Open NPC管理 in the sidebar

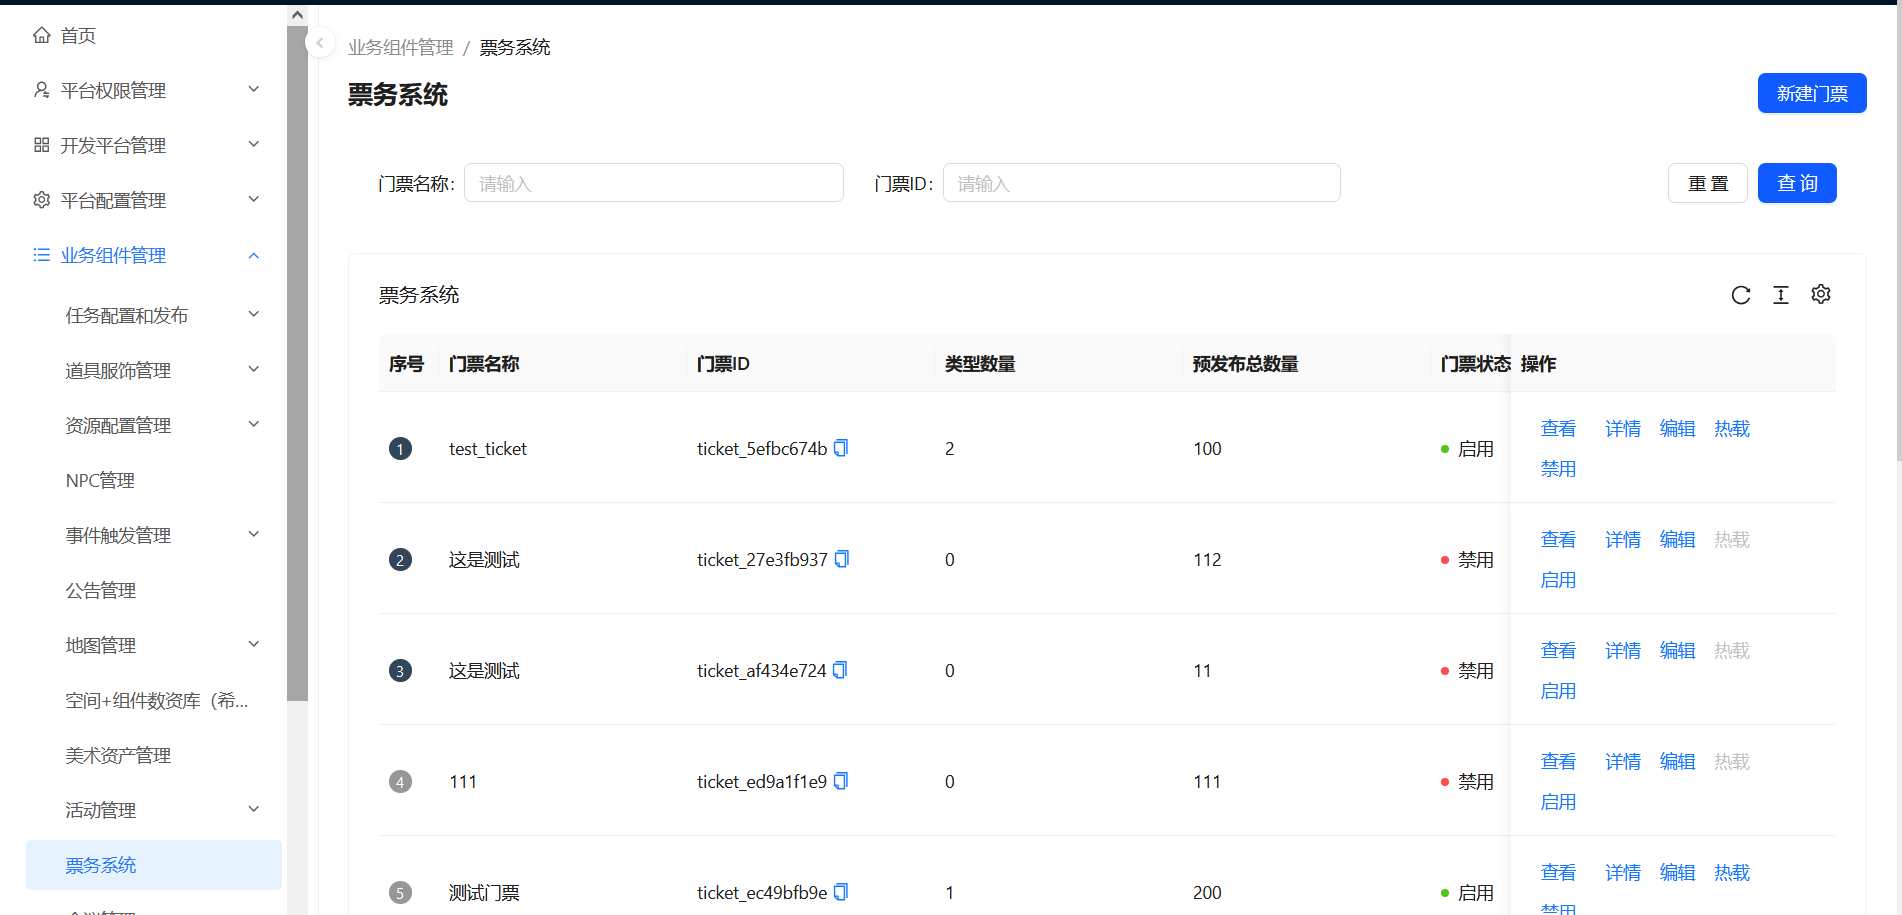tap(100, 480)
